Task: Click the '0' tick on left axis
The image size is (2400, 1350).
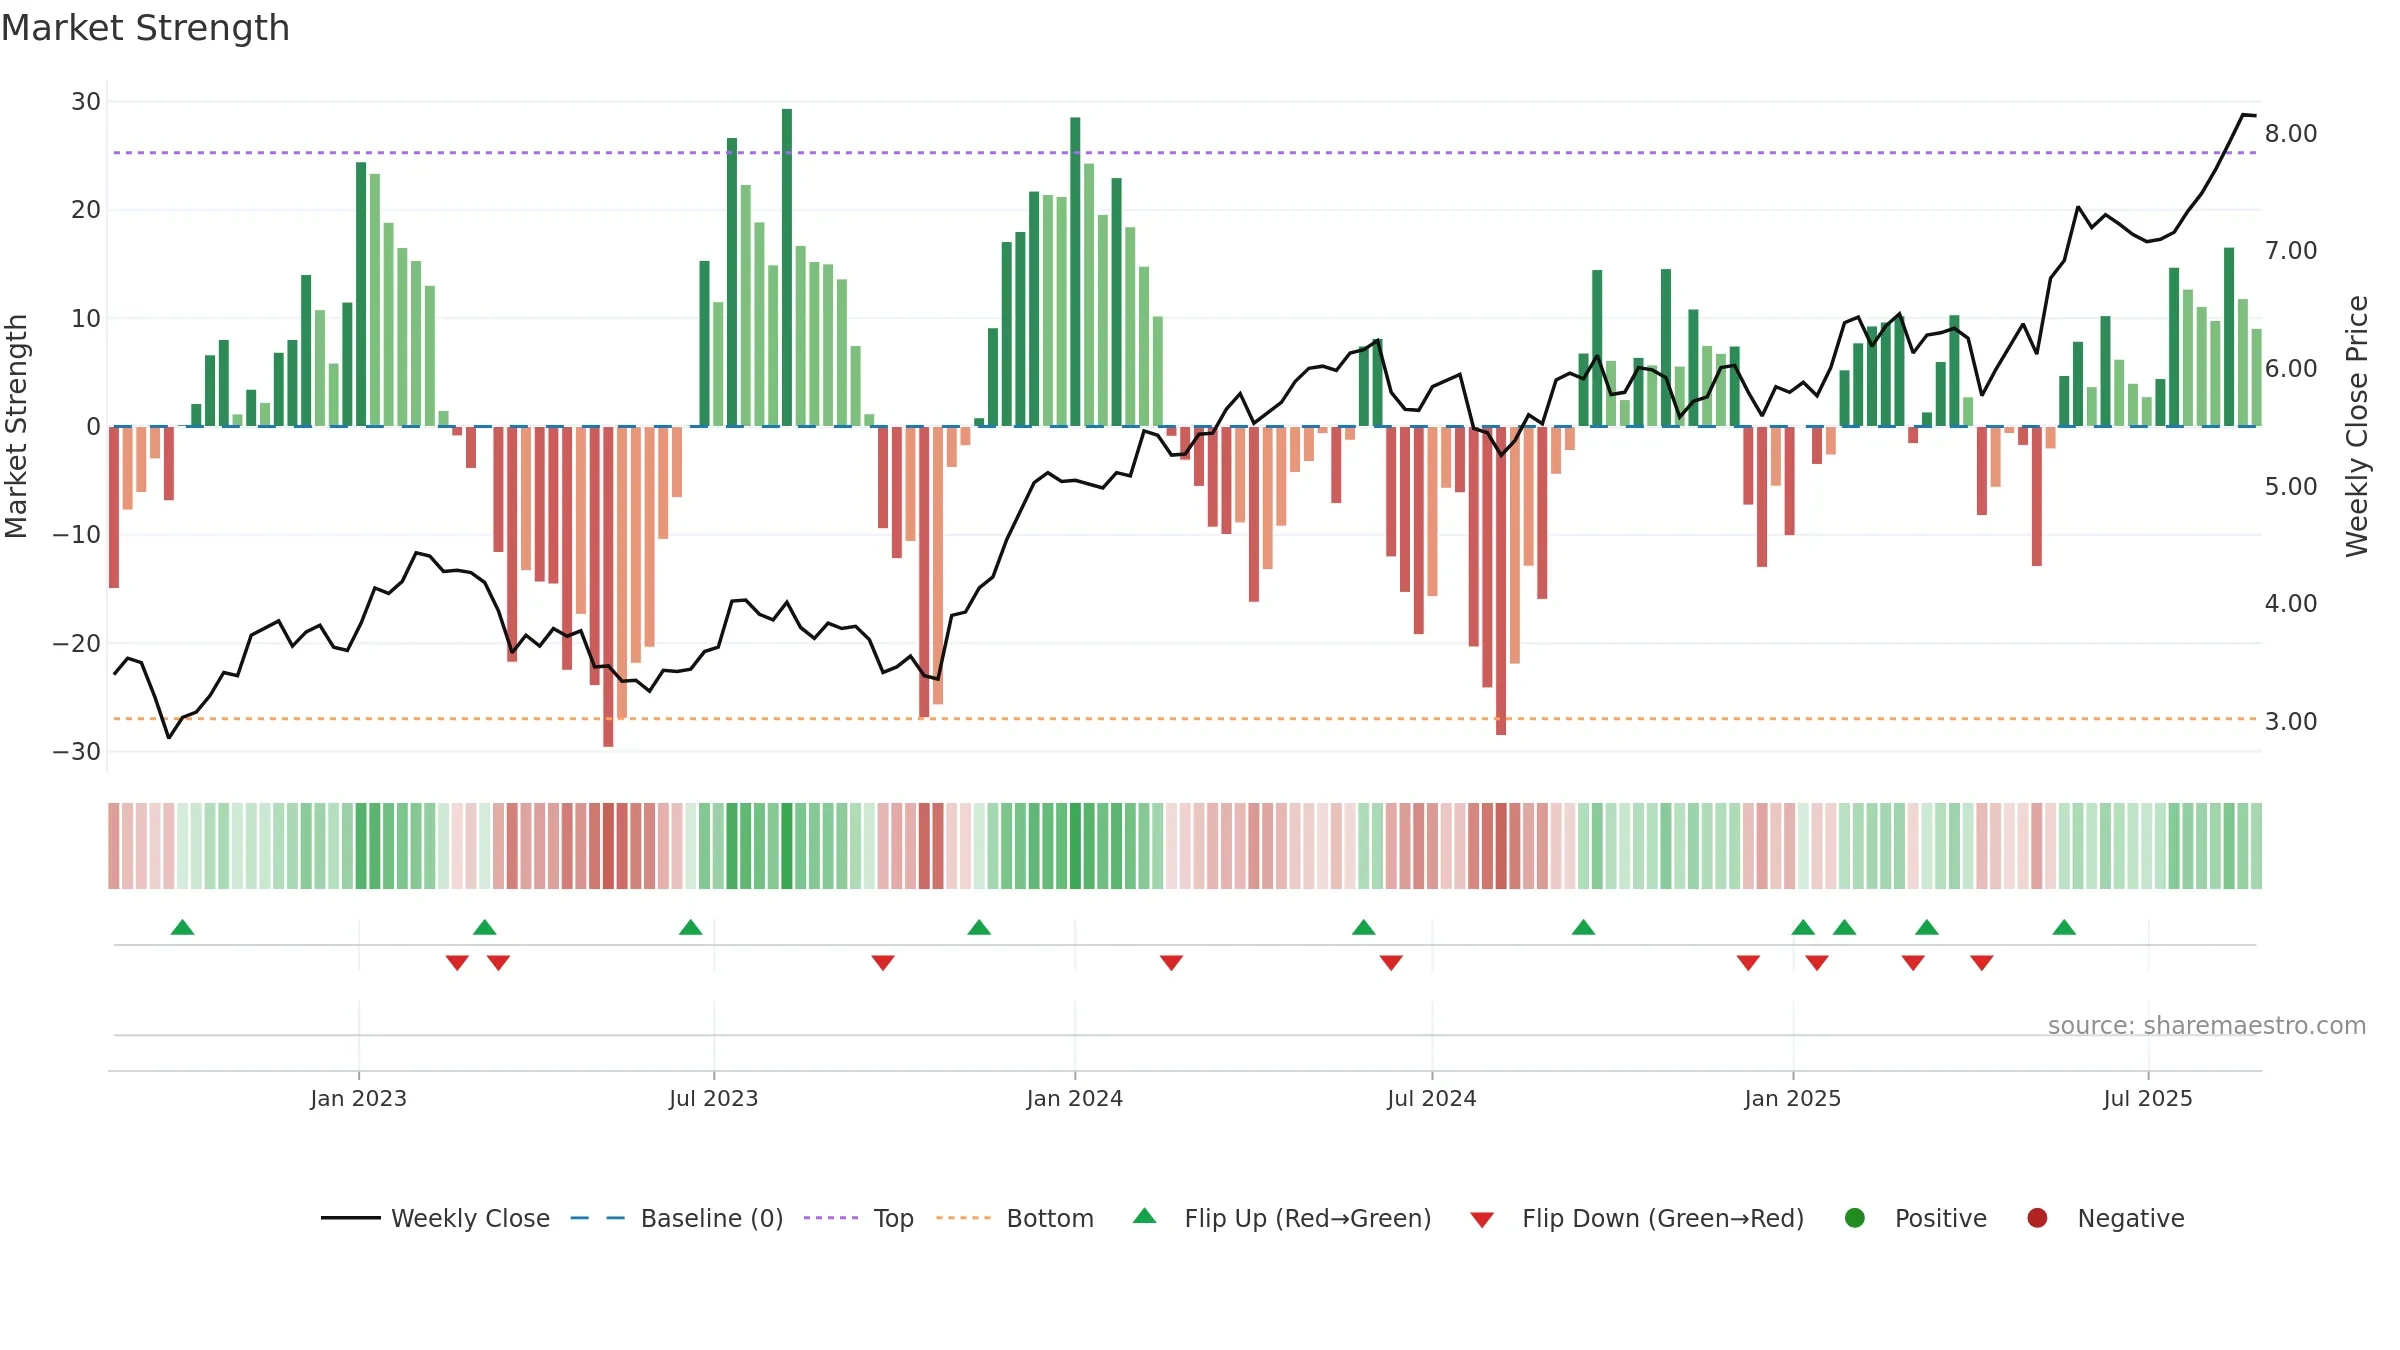Action: click(94, 427)
